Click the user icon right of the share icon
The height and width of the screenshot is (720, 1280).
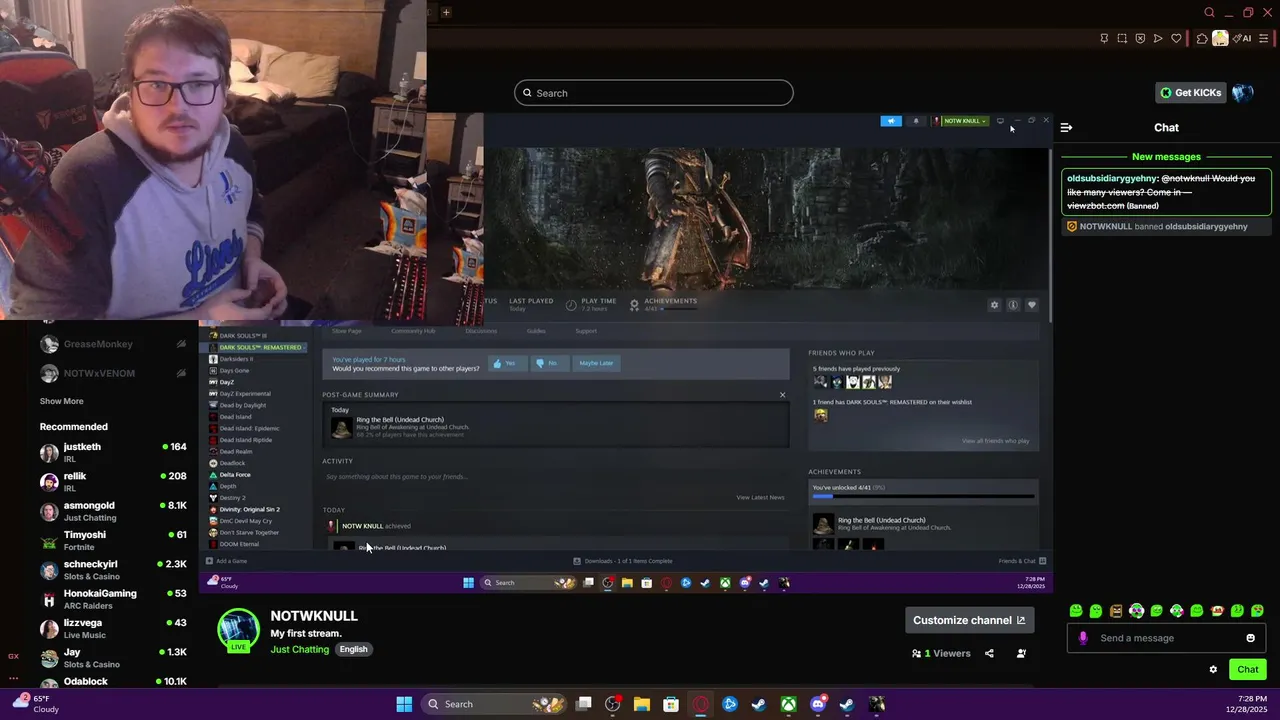1021,654
